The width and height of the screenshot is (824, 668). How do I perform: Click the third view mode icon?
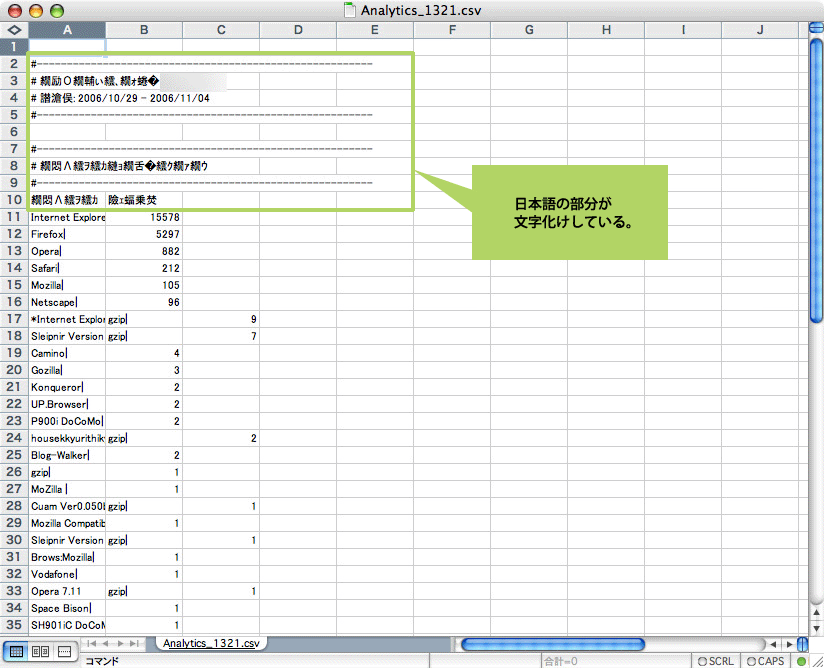tap(64, 651)
